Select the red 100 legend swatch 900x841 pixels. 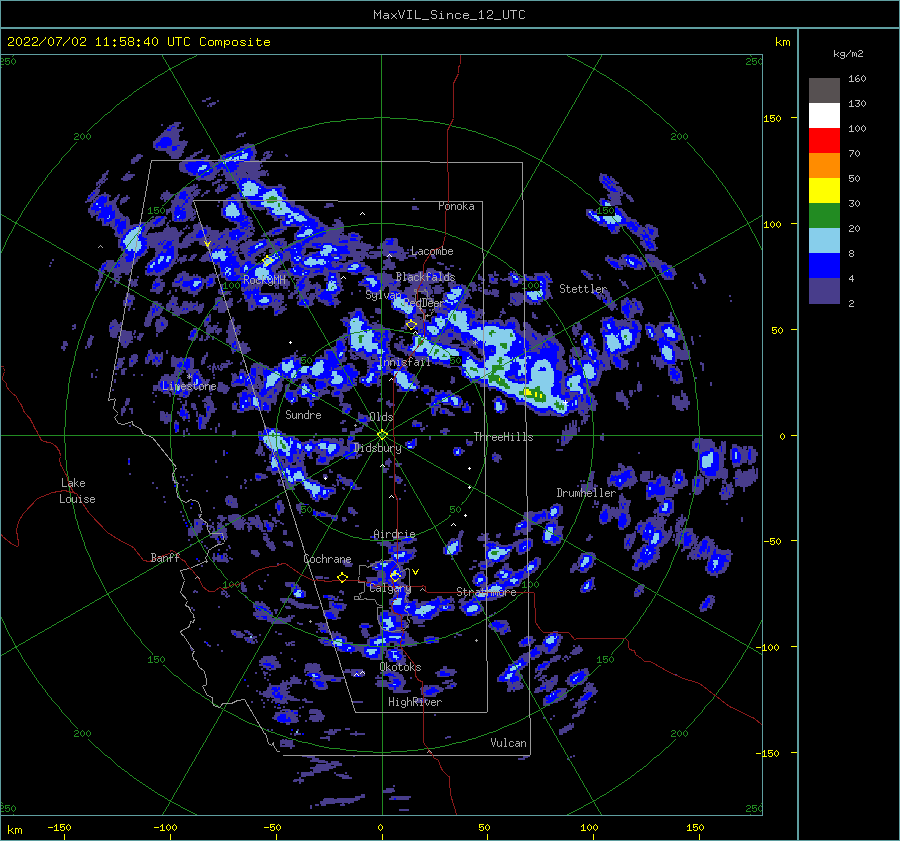tap(824, 141)
